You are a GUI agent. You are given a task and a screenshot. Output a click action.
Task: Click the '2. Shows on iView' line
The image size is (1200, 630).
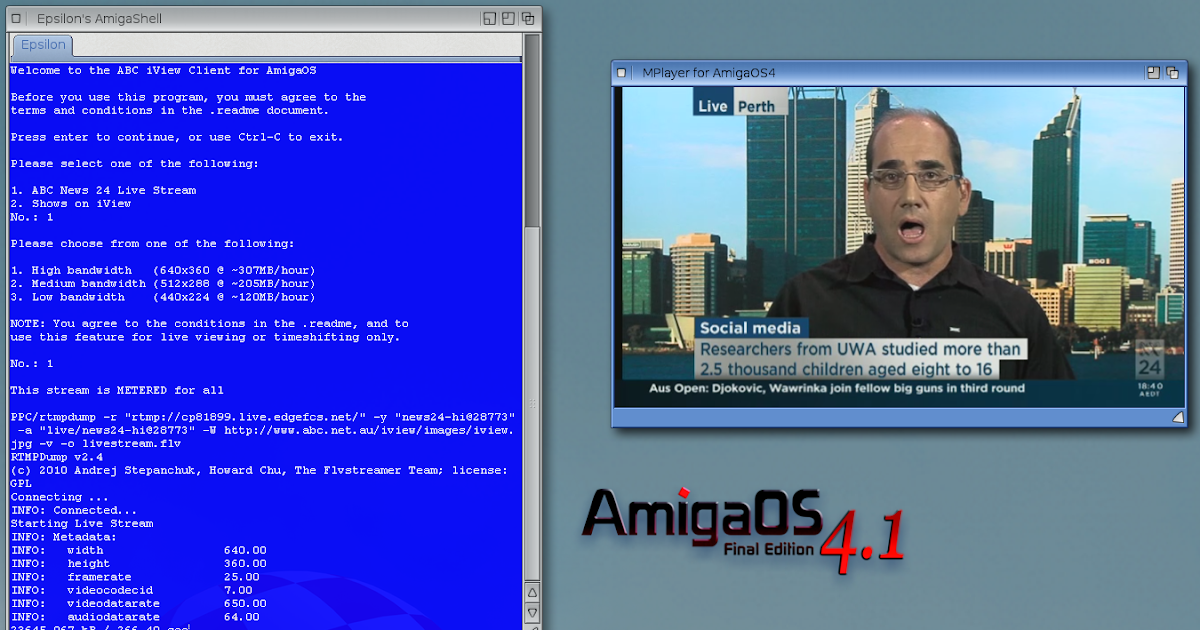pyautogui.click(x=71, y=204)
